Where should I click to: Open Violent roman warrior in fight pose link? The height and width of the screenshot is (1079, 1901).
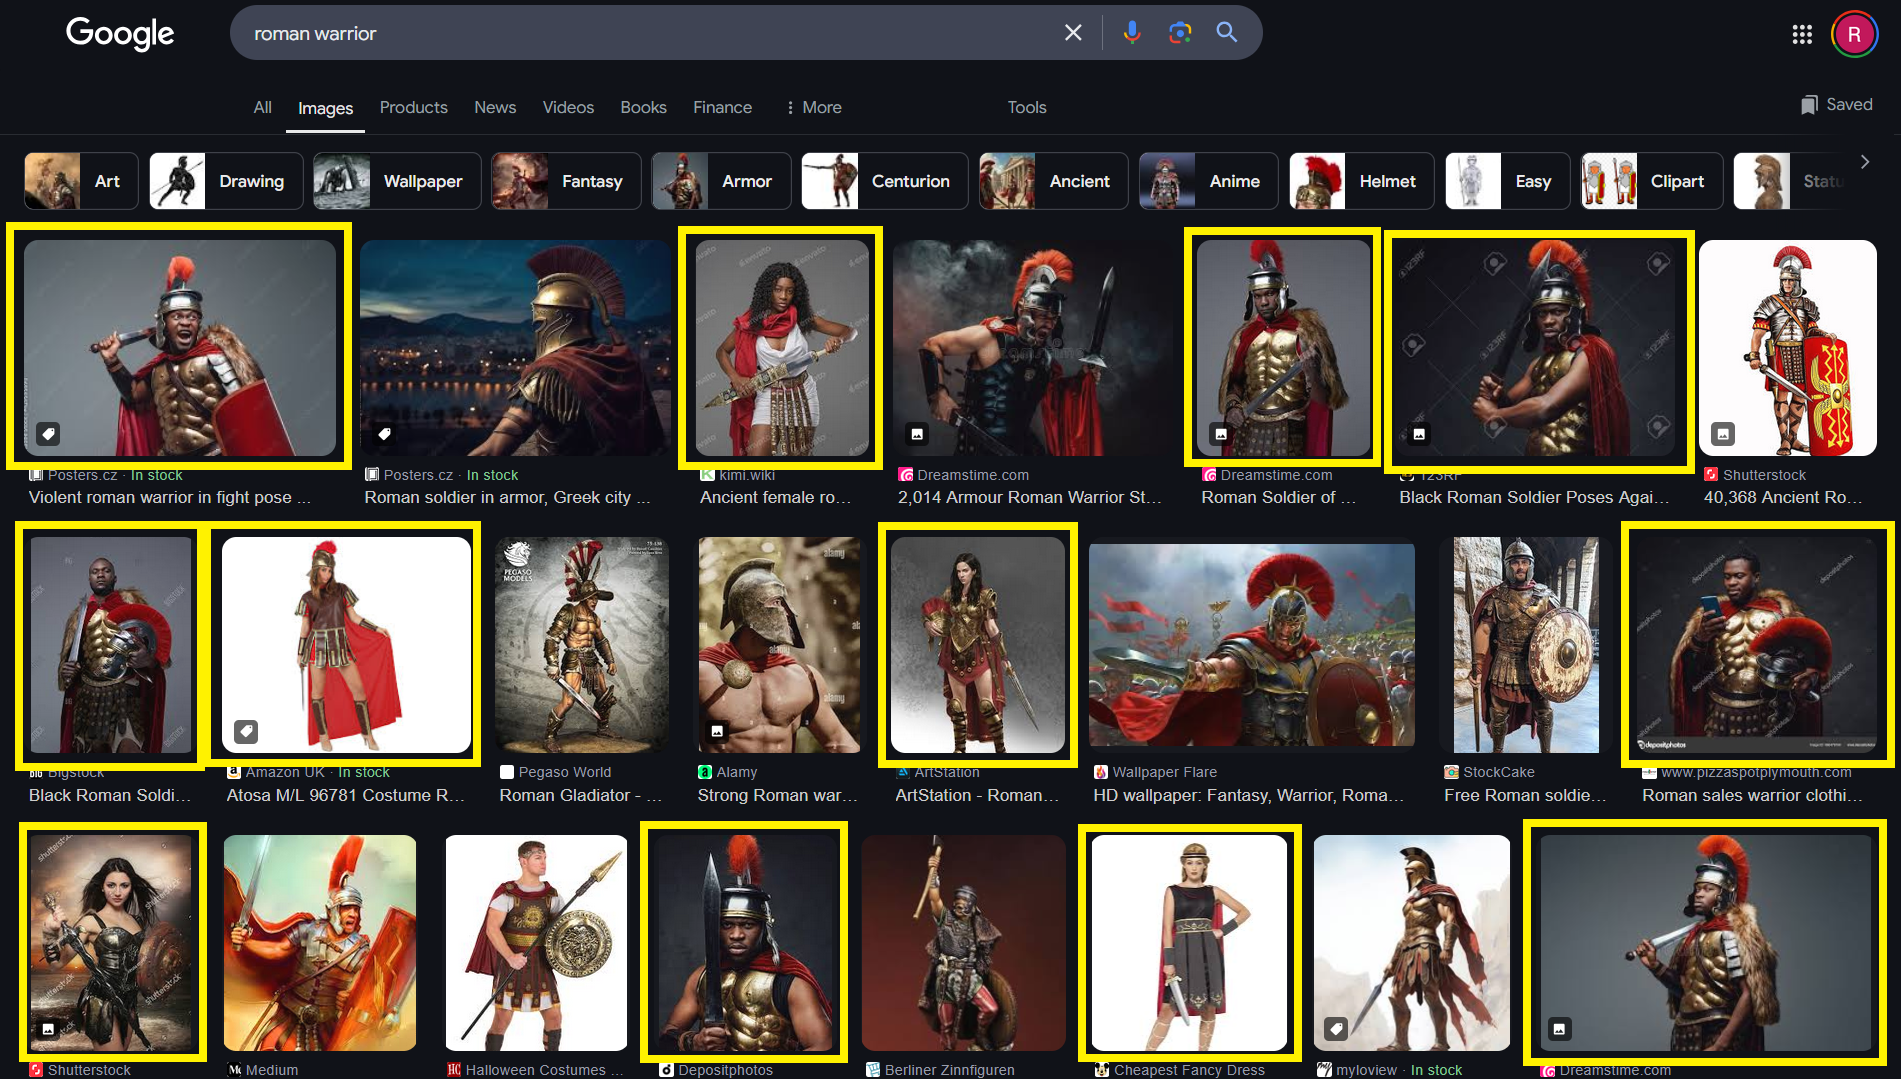pos(169,497)
